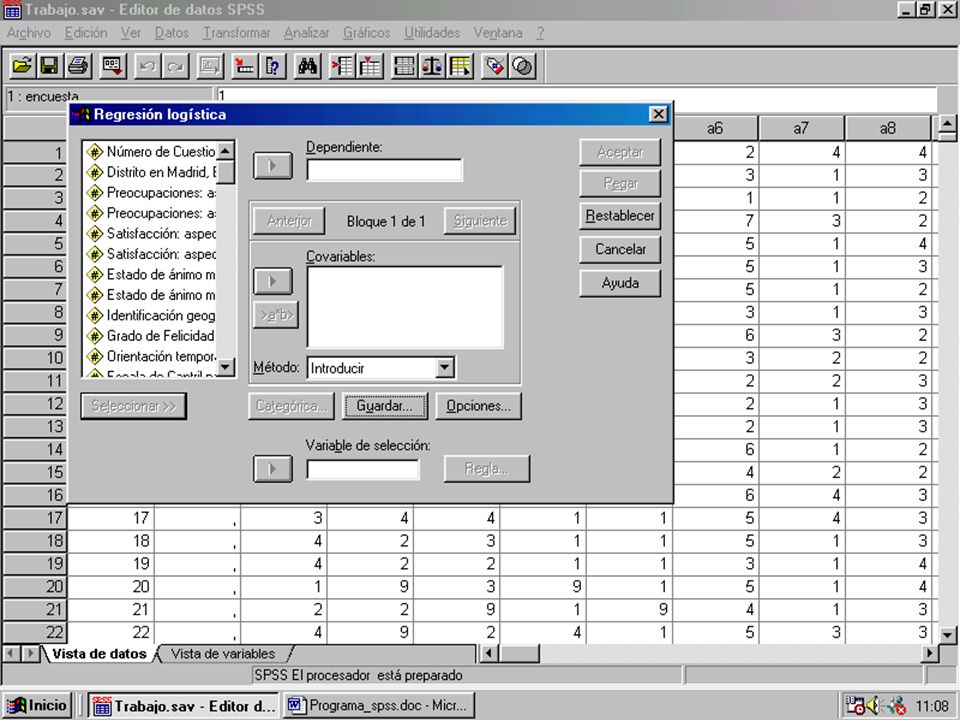Click the arrow button beside Covariables
This screenshot has width=960, height=720.
point(273,281)
